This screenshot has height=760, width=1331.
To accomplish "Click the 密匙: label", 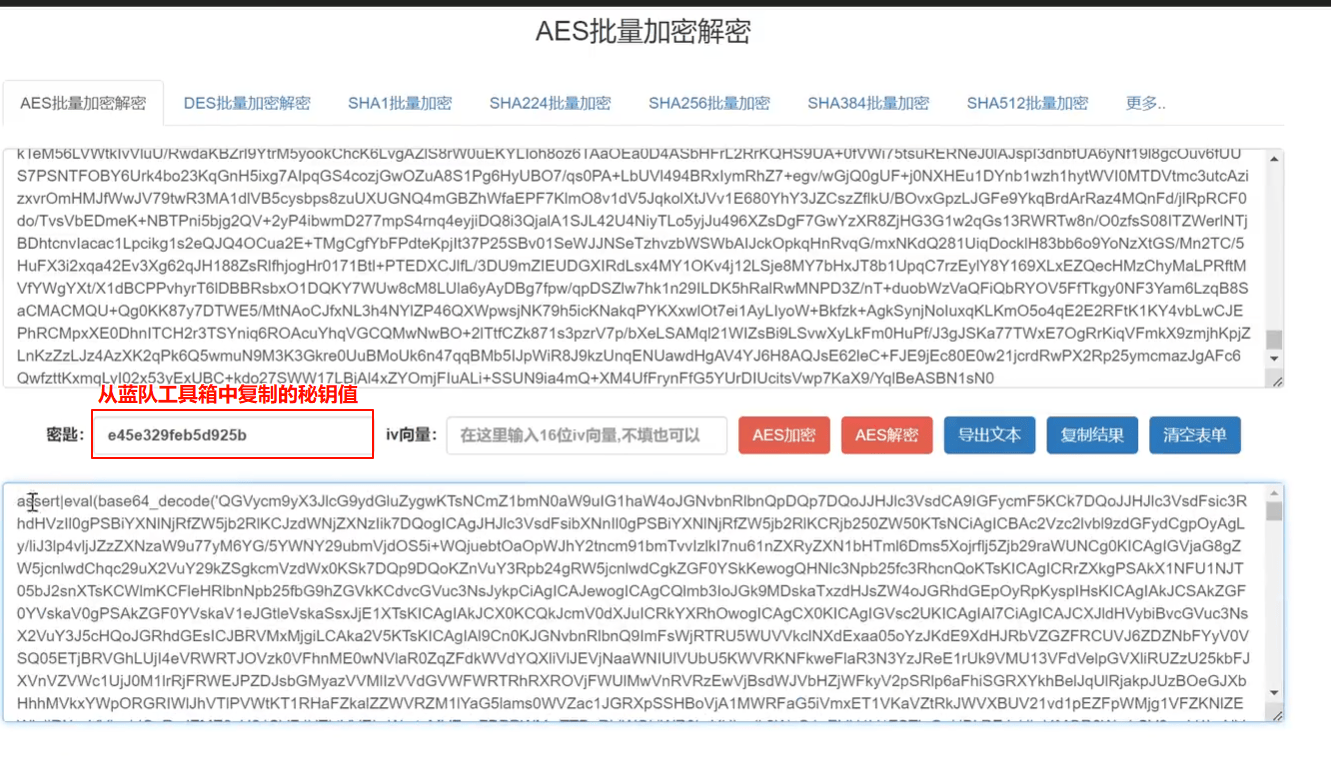I will tap(63, 435).
